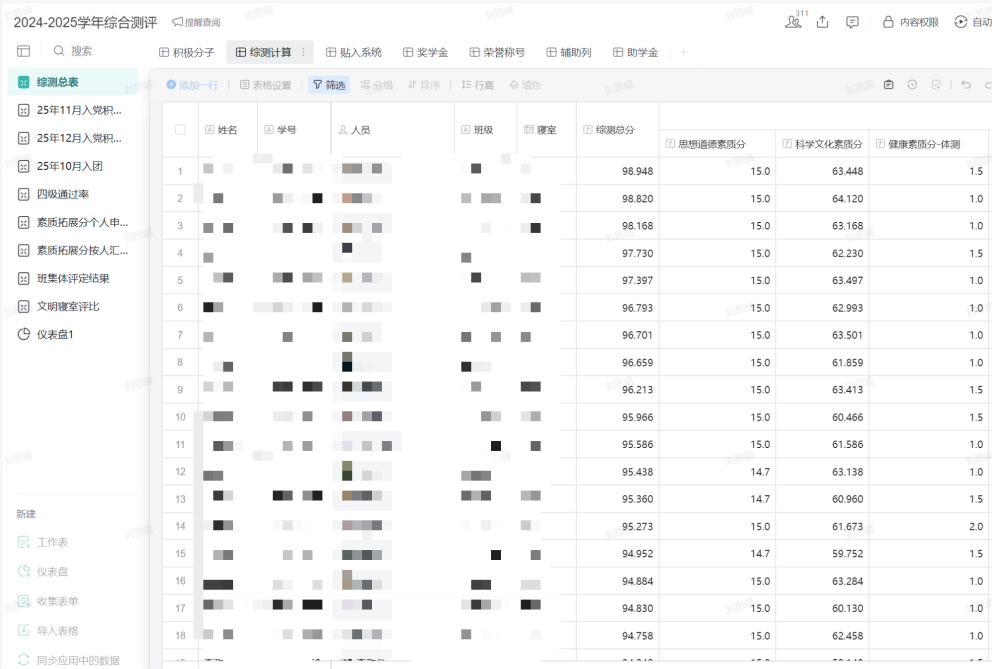The width and height of the screenshot is (992, 669).
Task: Open the 综测计算 tab's more options menu
Action: 303,52
